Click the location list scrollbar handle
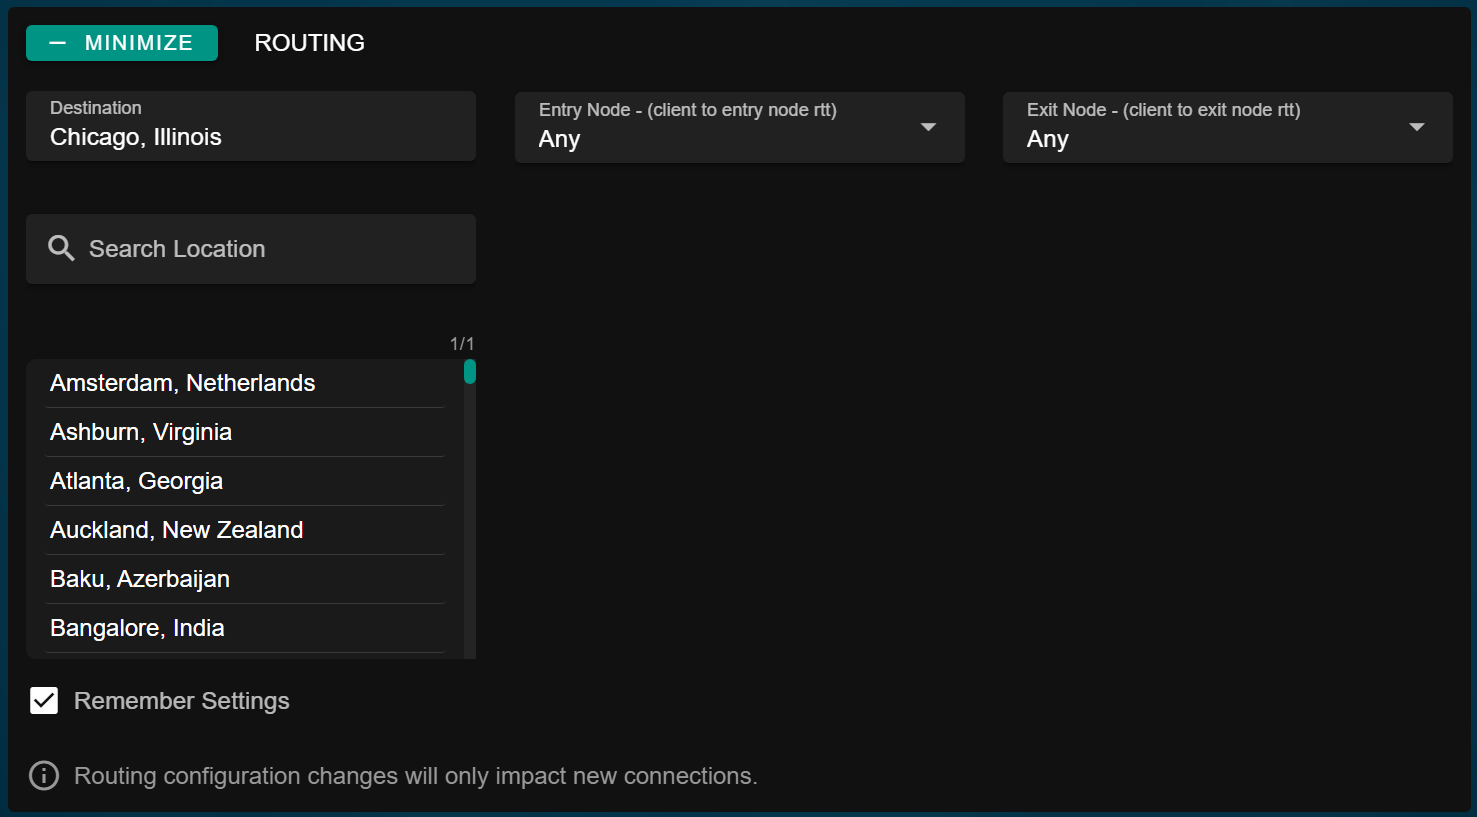The image size is (1477, 817). coord(468,371)
